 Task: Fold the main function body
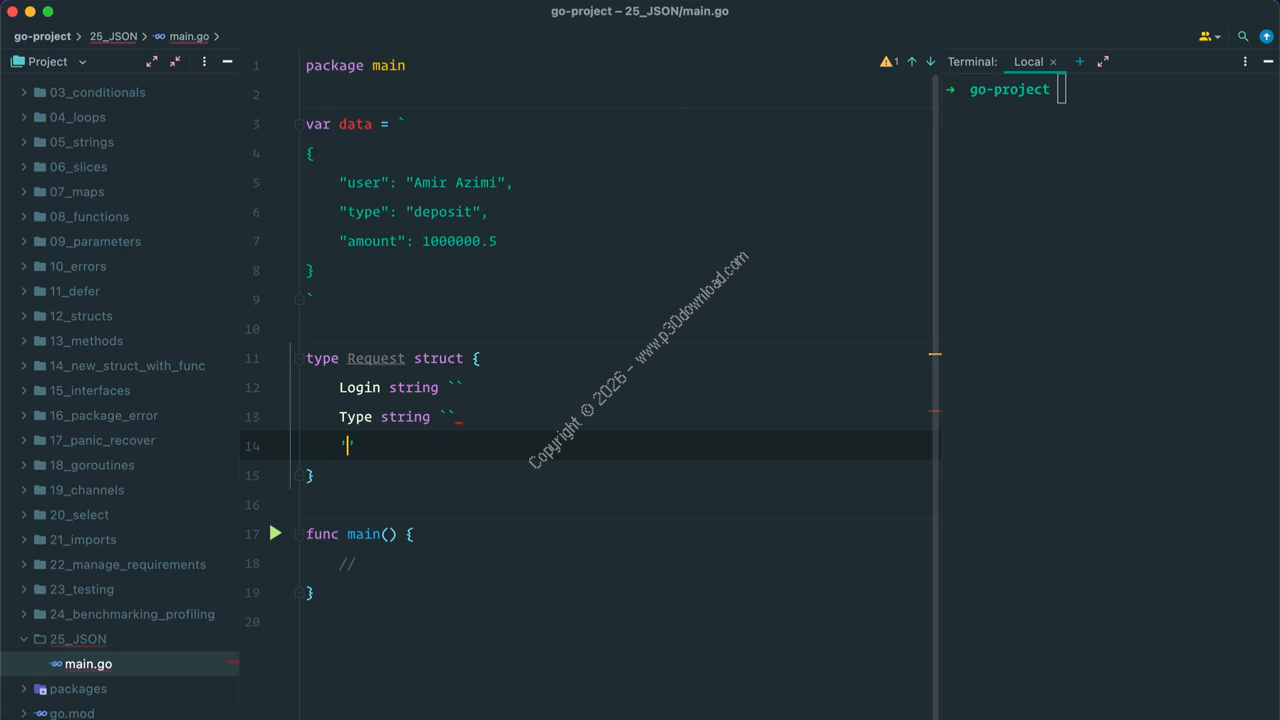[x=298, y=535]
